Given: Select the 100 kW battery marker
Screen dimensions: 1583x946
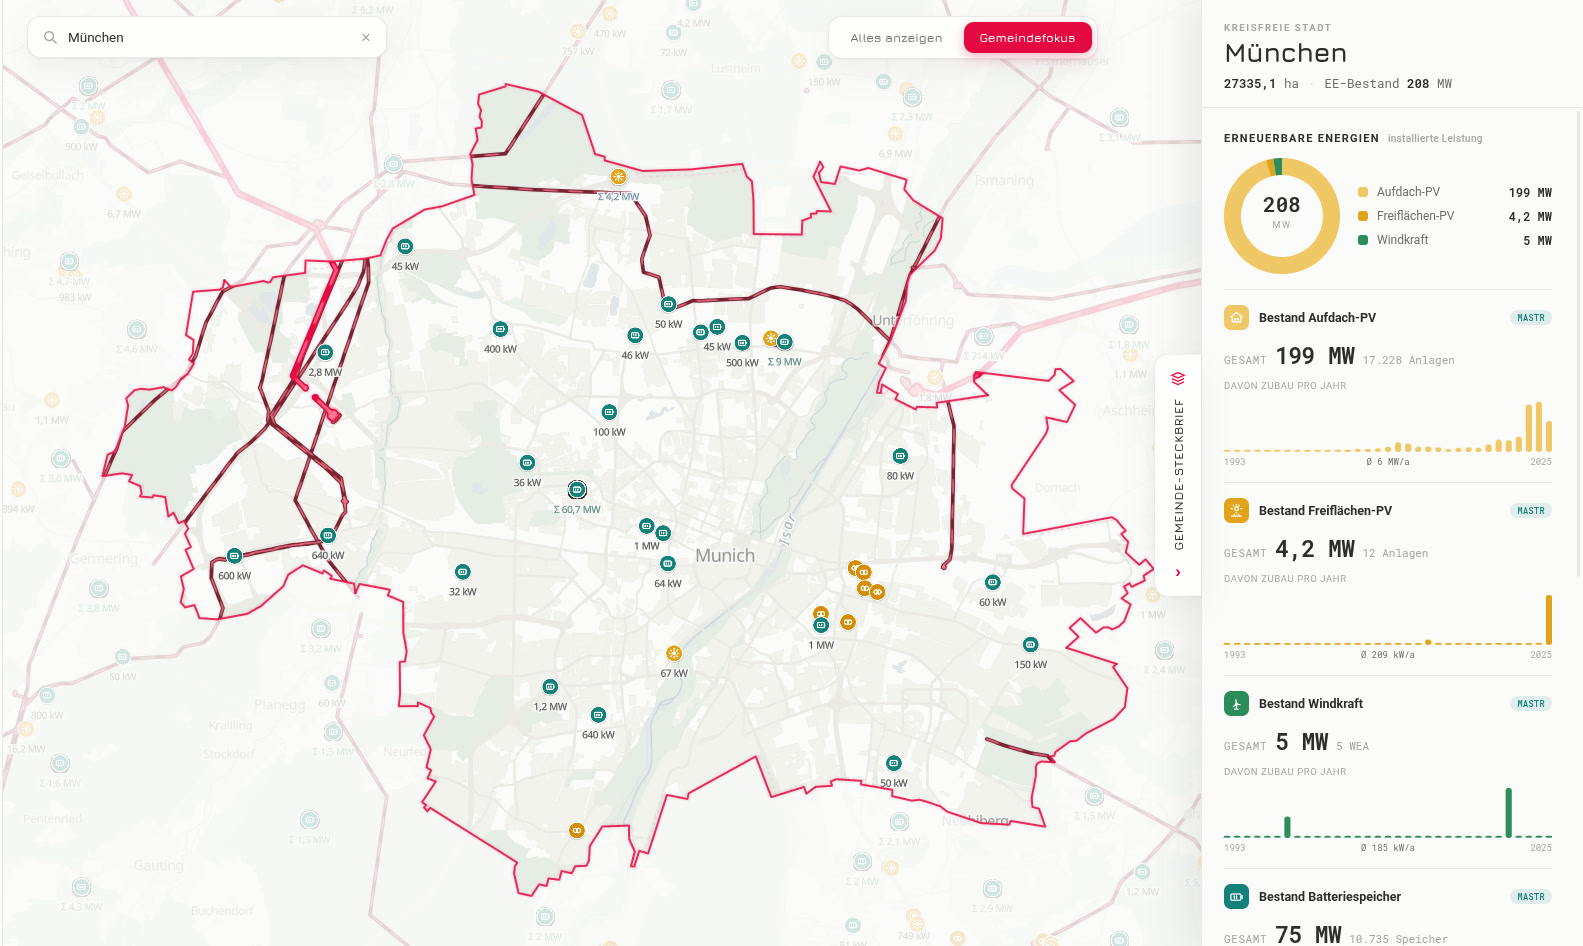Looking at the screenshot, I should point(609,412).
